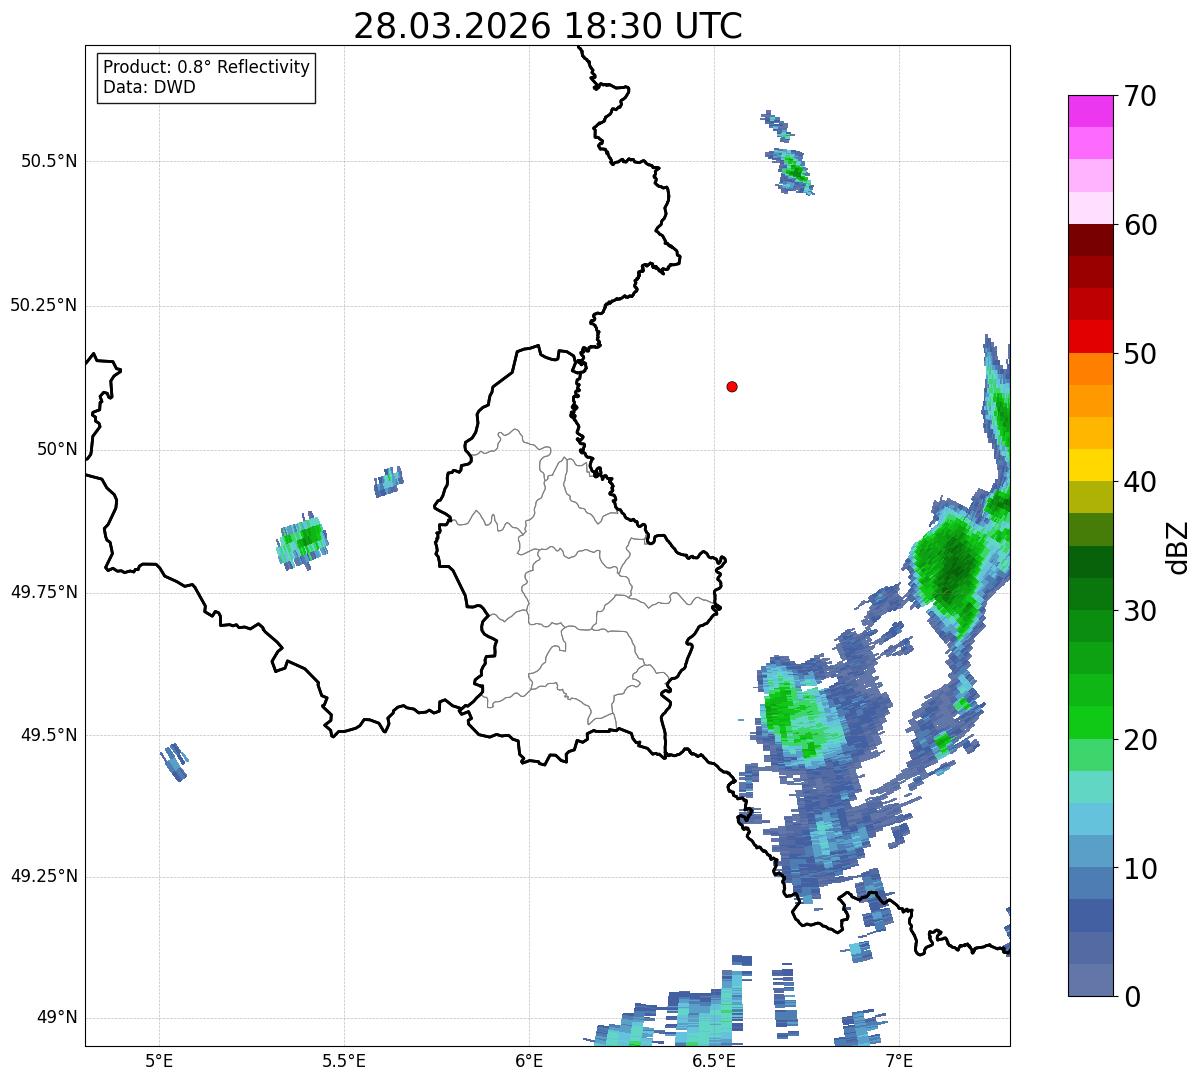
Task: Click the bright red colorbar segment above 50
Action: (x=1090, y=337)
